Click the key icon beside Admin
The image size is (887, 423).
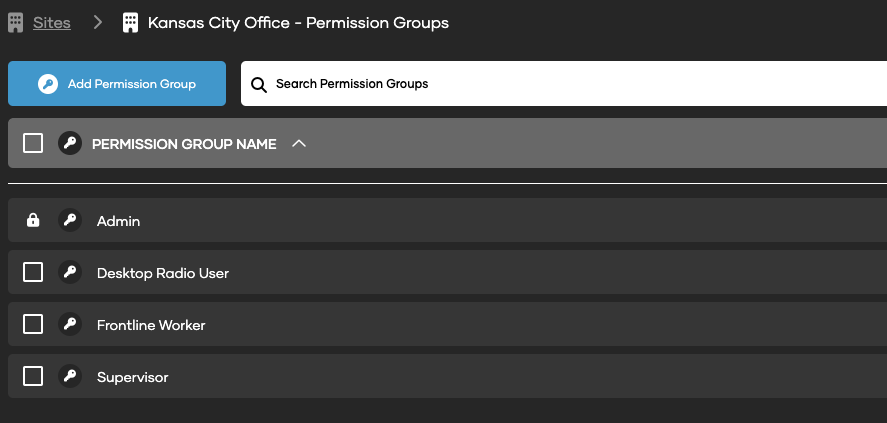coord(69,220)
